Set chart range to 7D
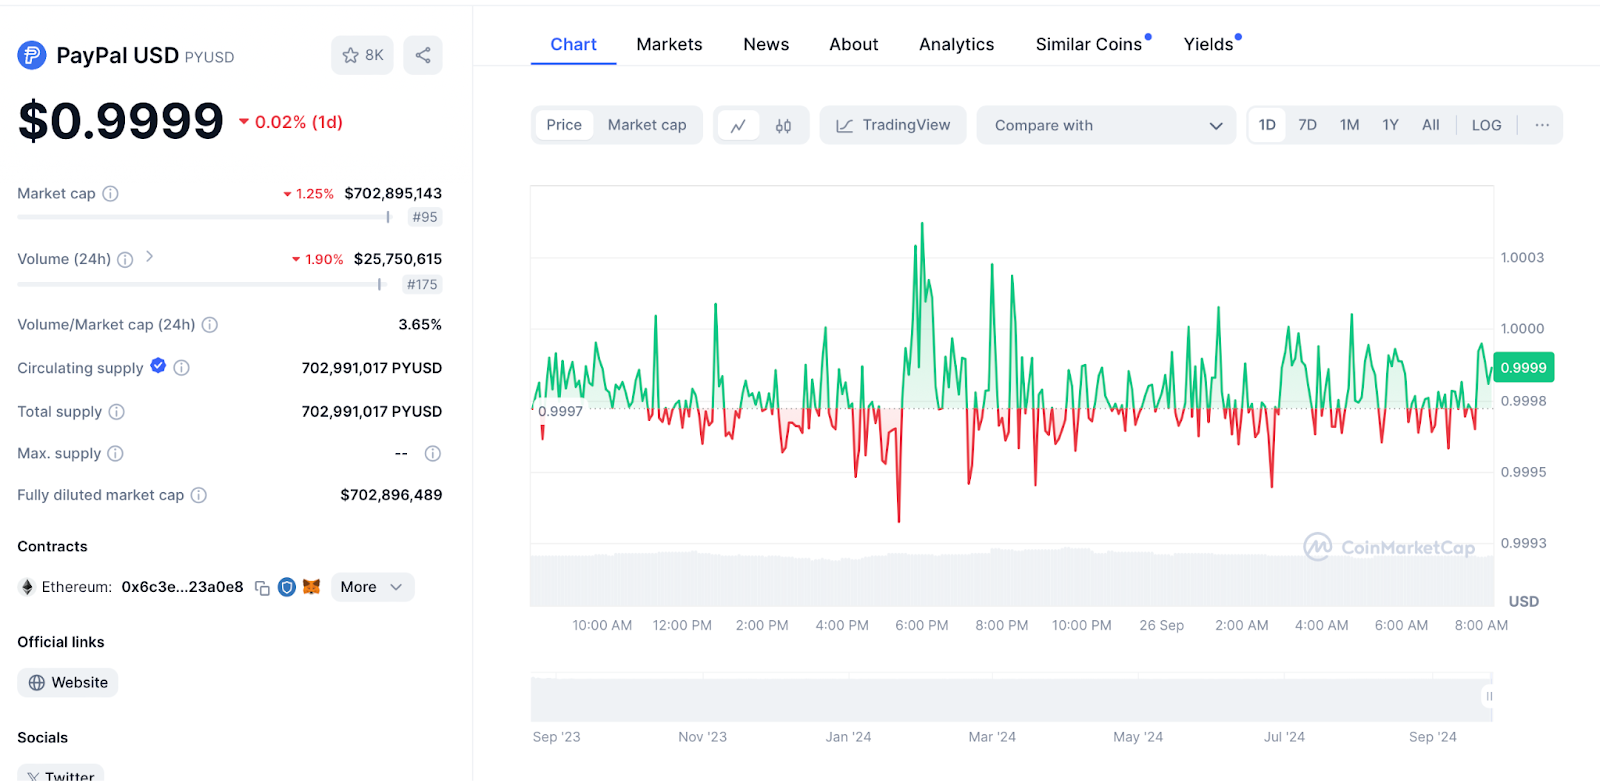 point(1307,125)
